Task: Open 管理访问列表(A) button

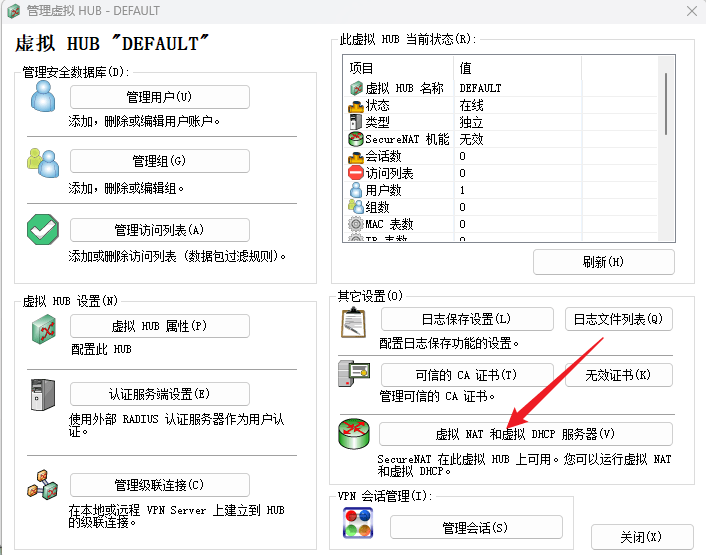Action: click(159, 230)
